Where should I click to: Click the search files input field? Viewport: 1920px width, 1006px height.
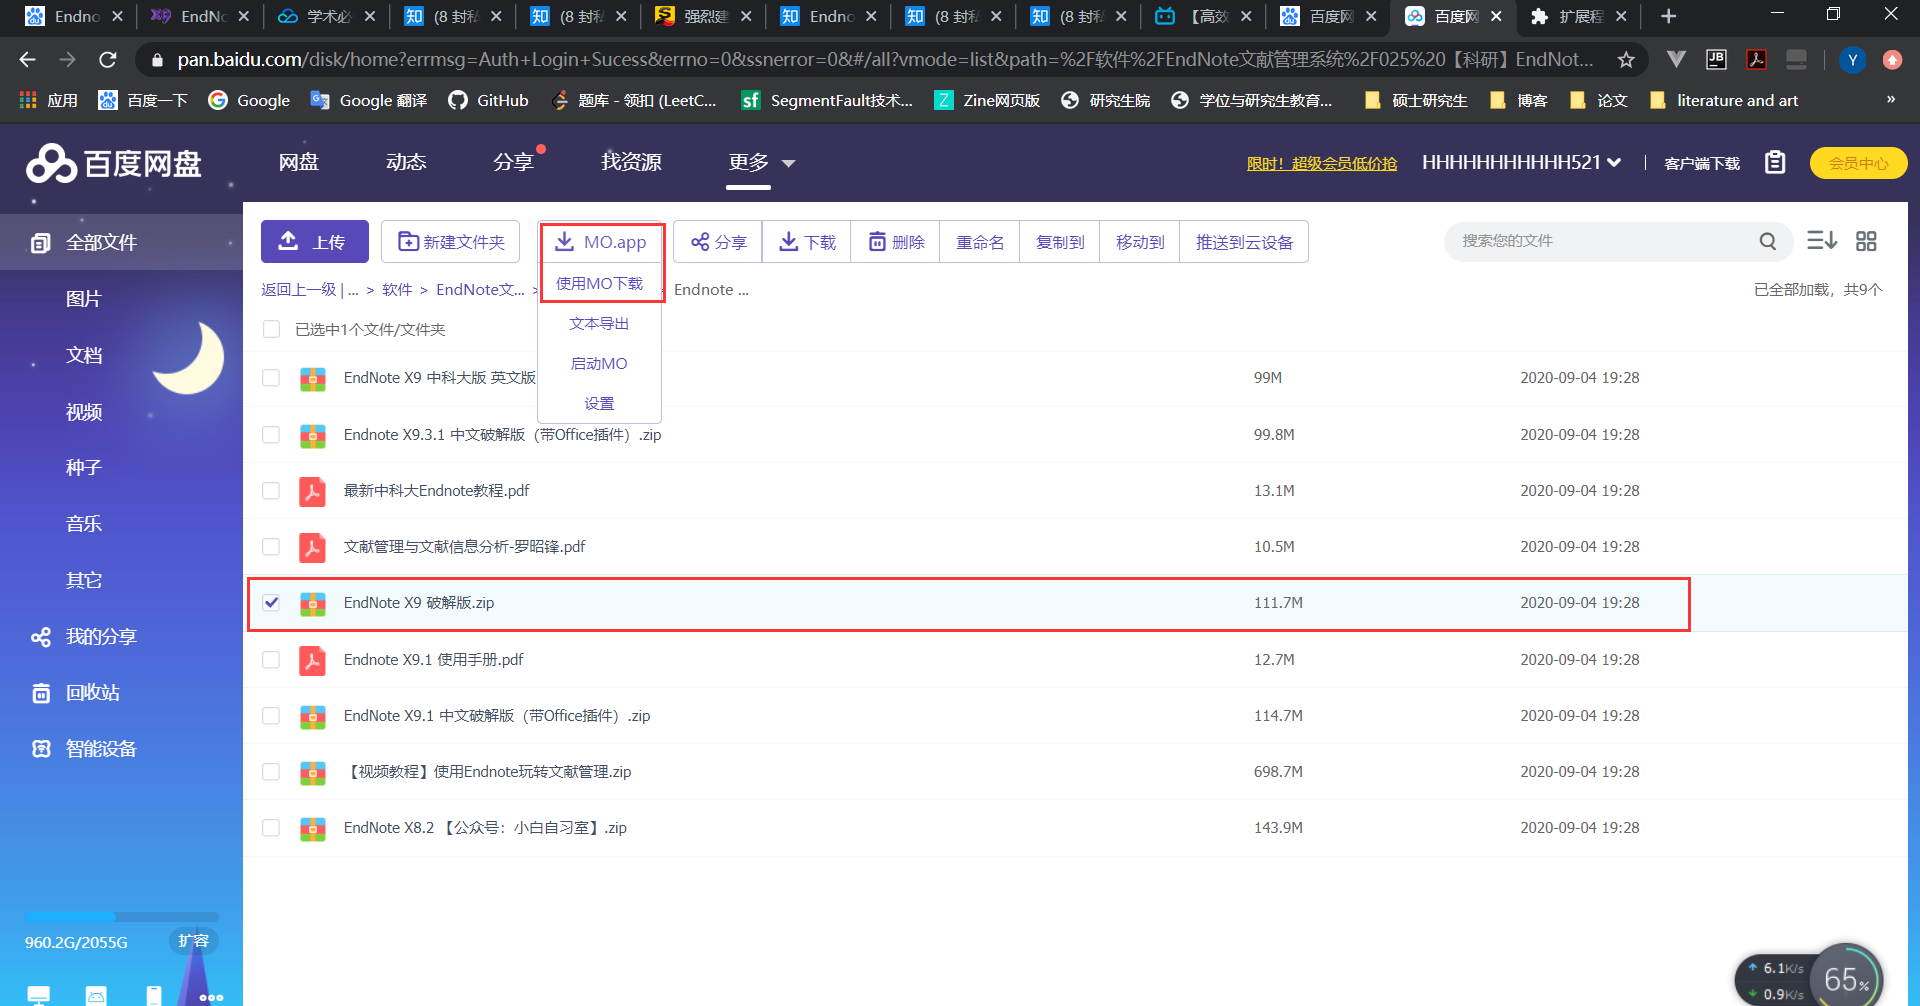(x=1600, y=241)
